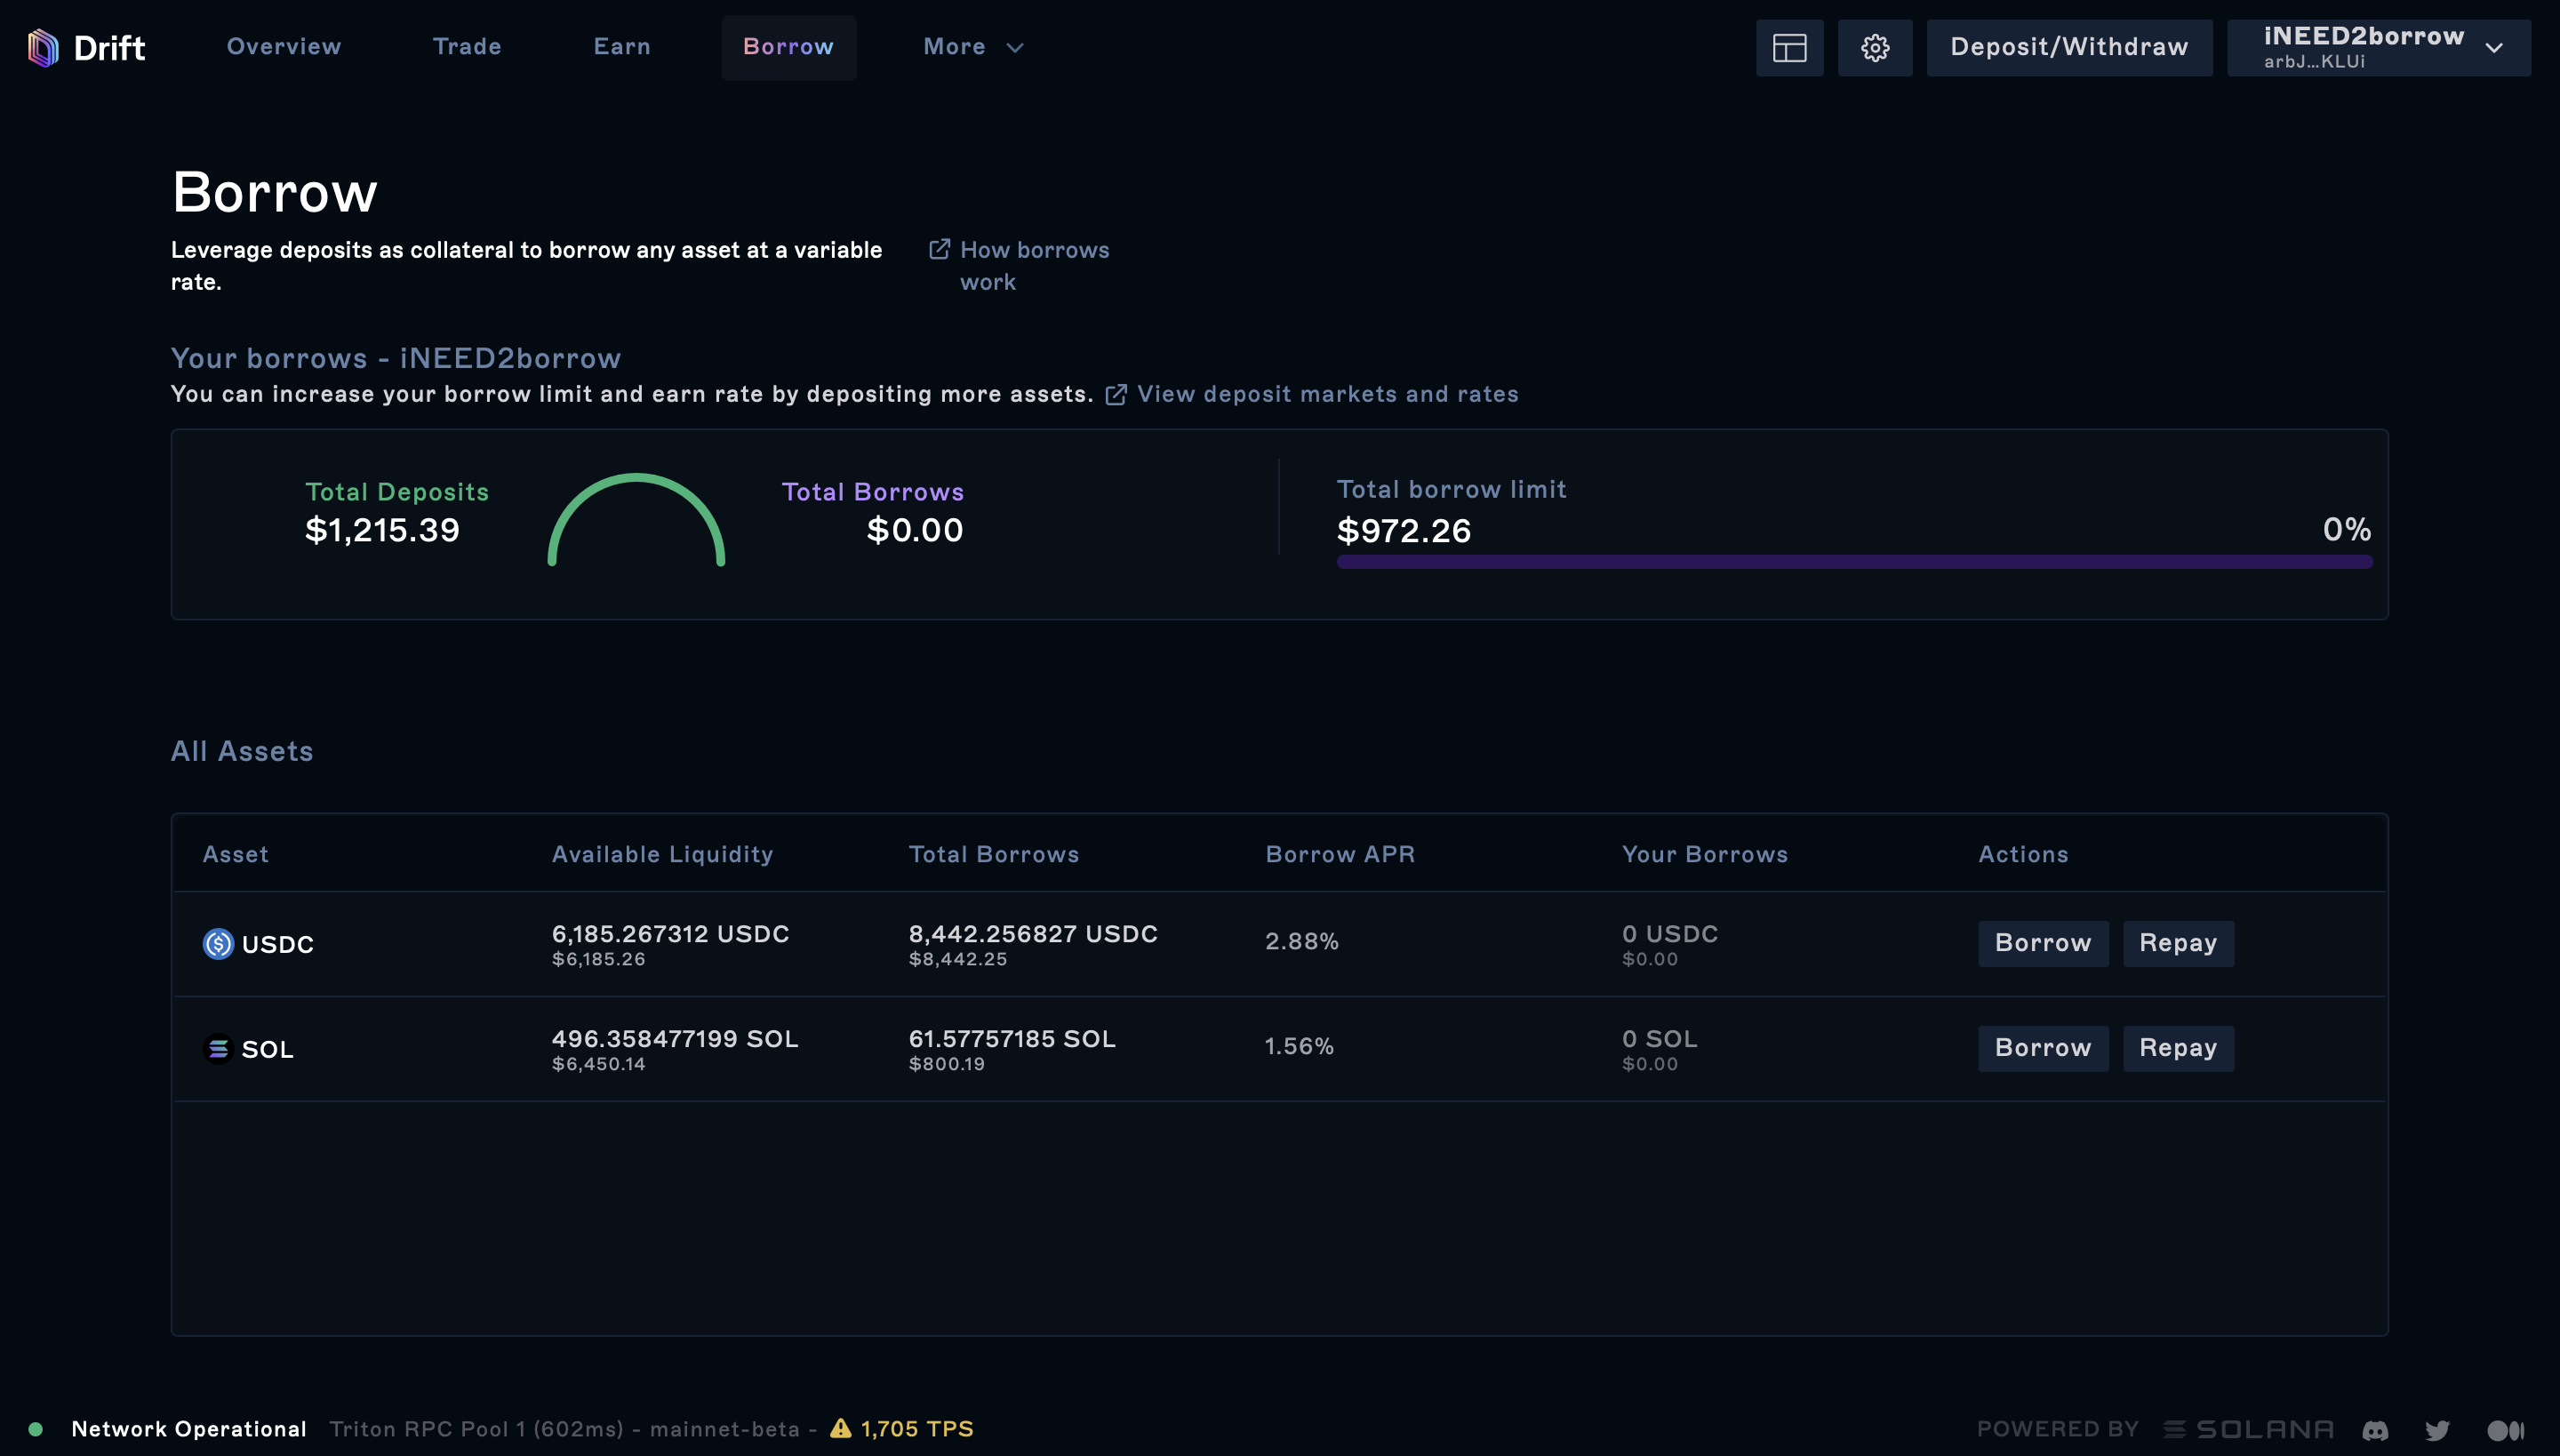Viewport: 2560px width, 1456px height.
Task: Open the layout panel icon
Action: tap(1789, 47)
